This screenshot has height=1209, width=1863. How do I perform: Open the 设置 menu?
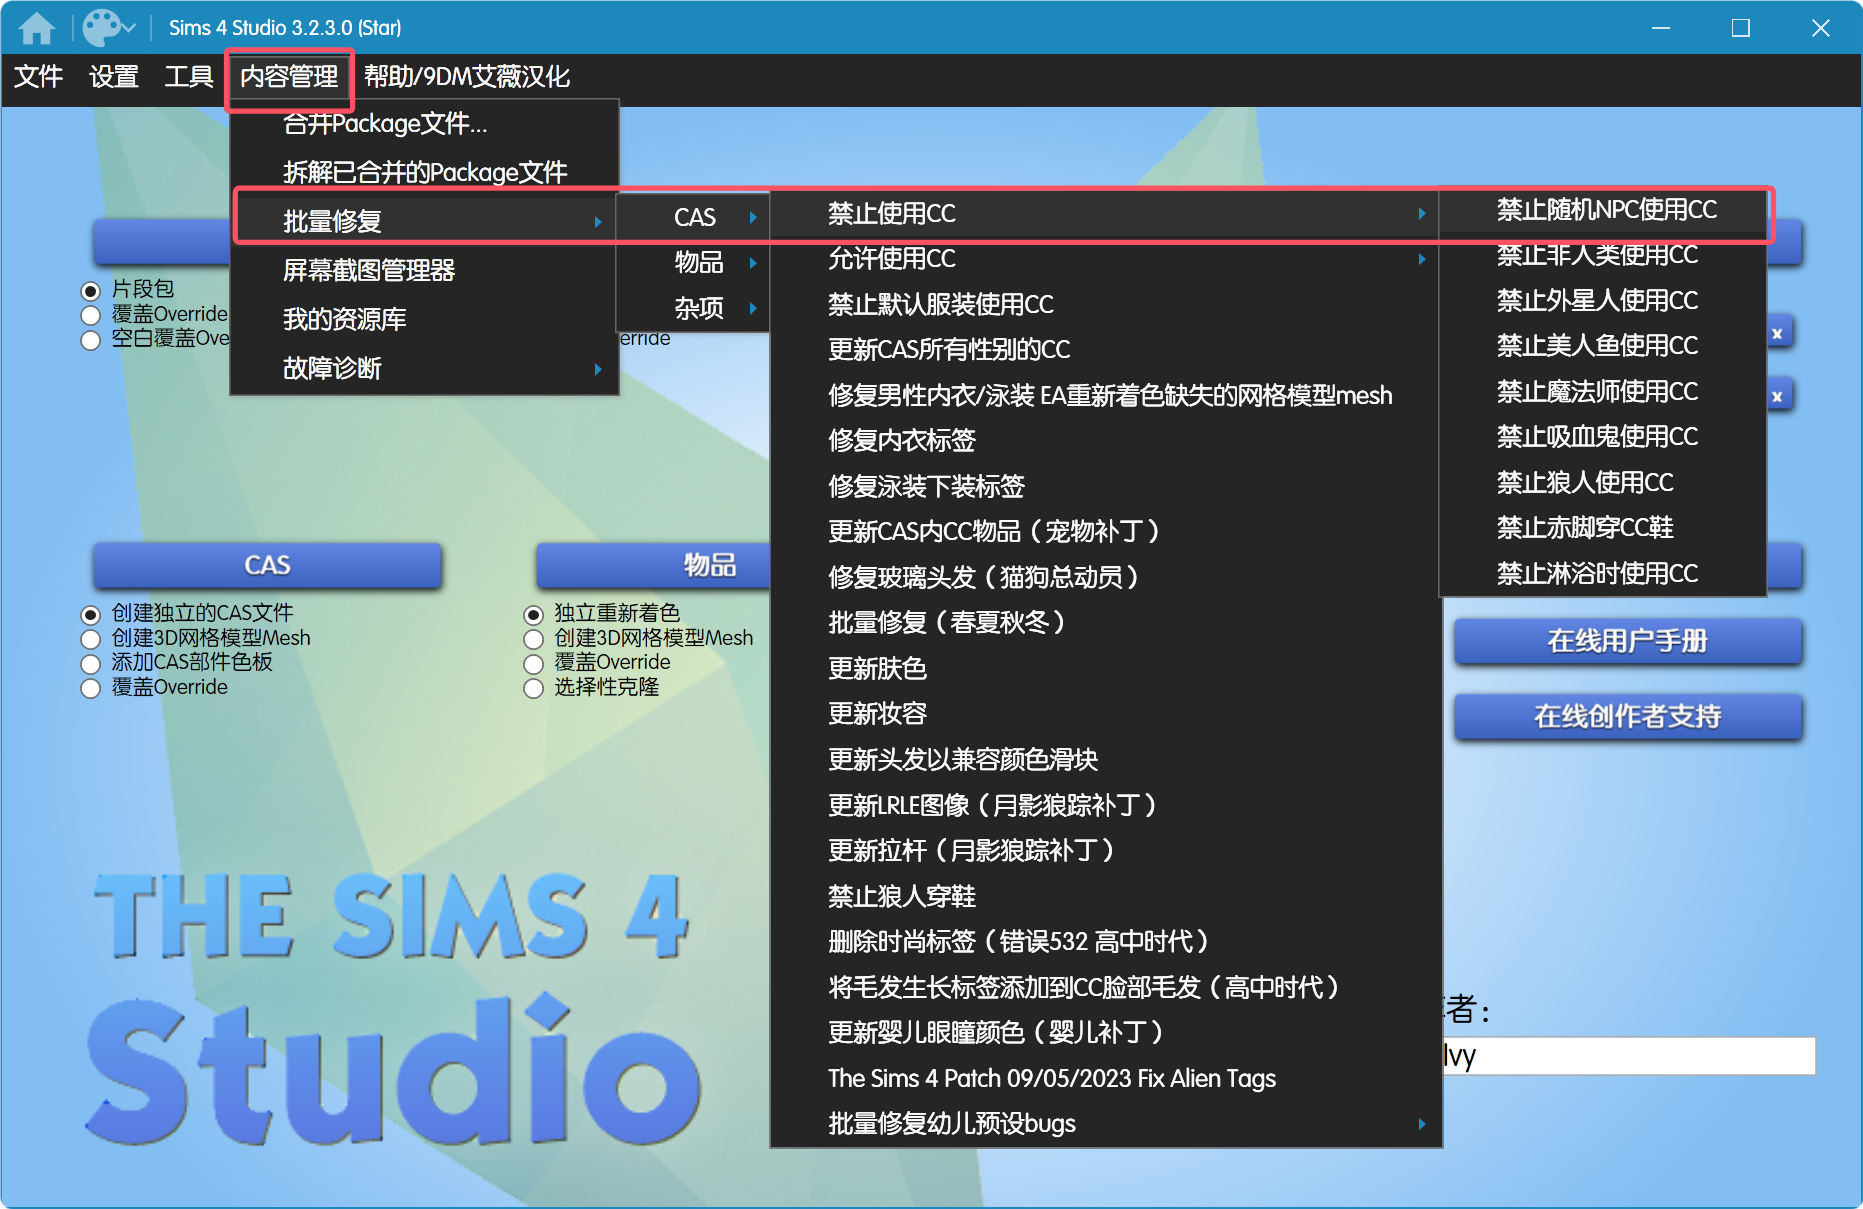[114, 76]
